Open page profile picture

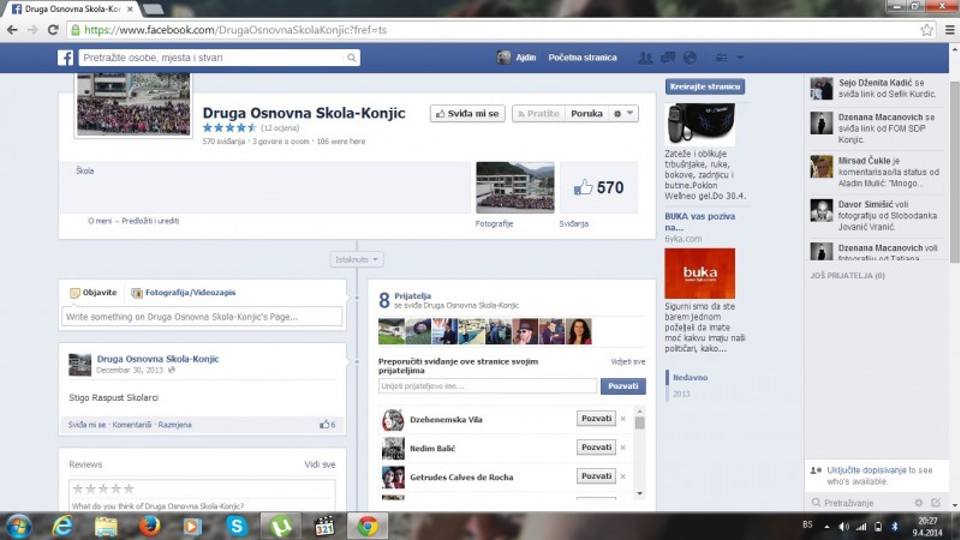click(133, 104)
